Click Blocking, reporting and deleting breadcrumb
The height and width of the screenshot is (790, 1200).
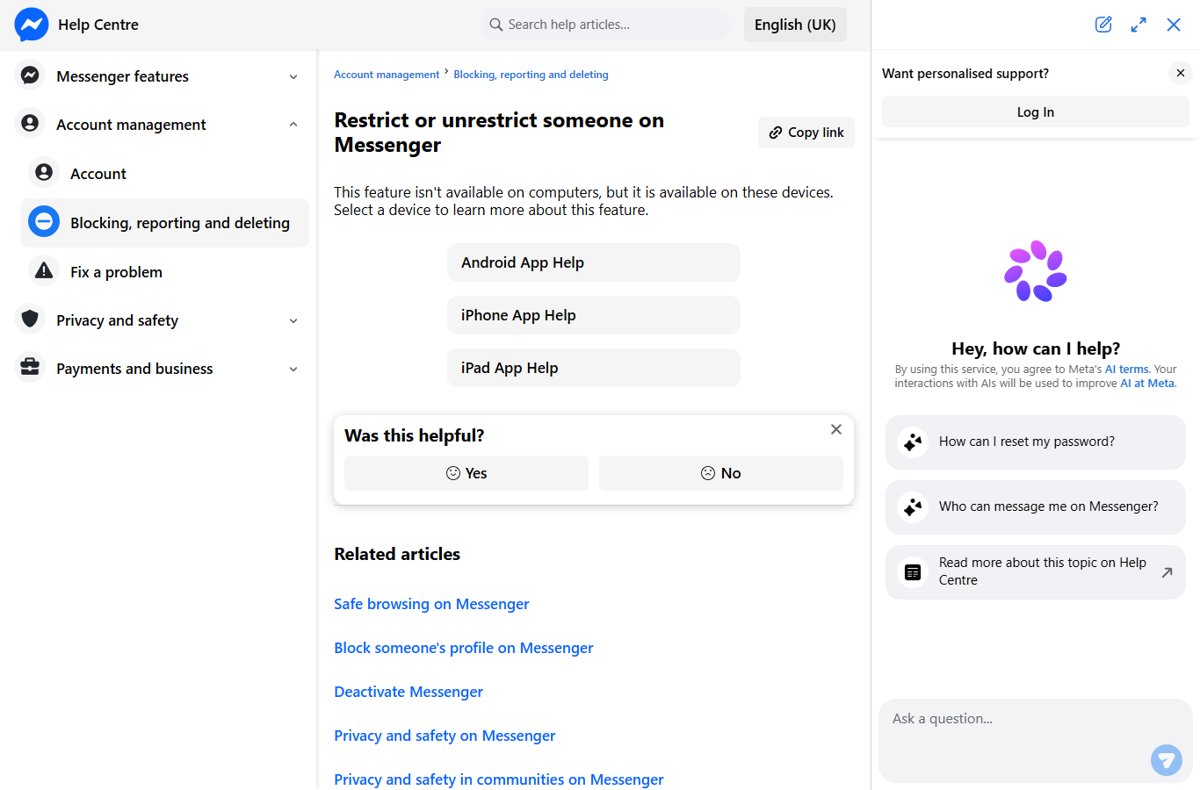click(x=531, y=74)
